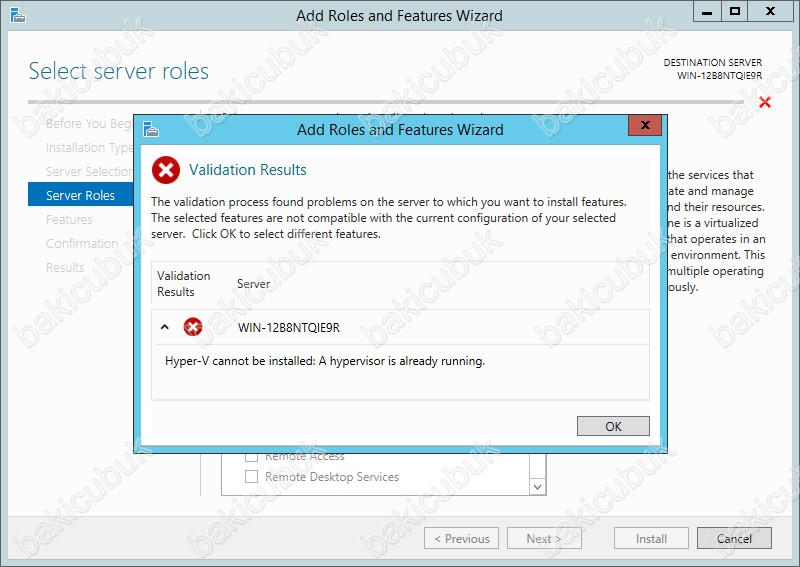Collapse the WIN-12B8NTQIE9R validation result row

pos(164,327)
